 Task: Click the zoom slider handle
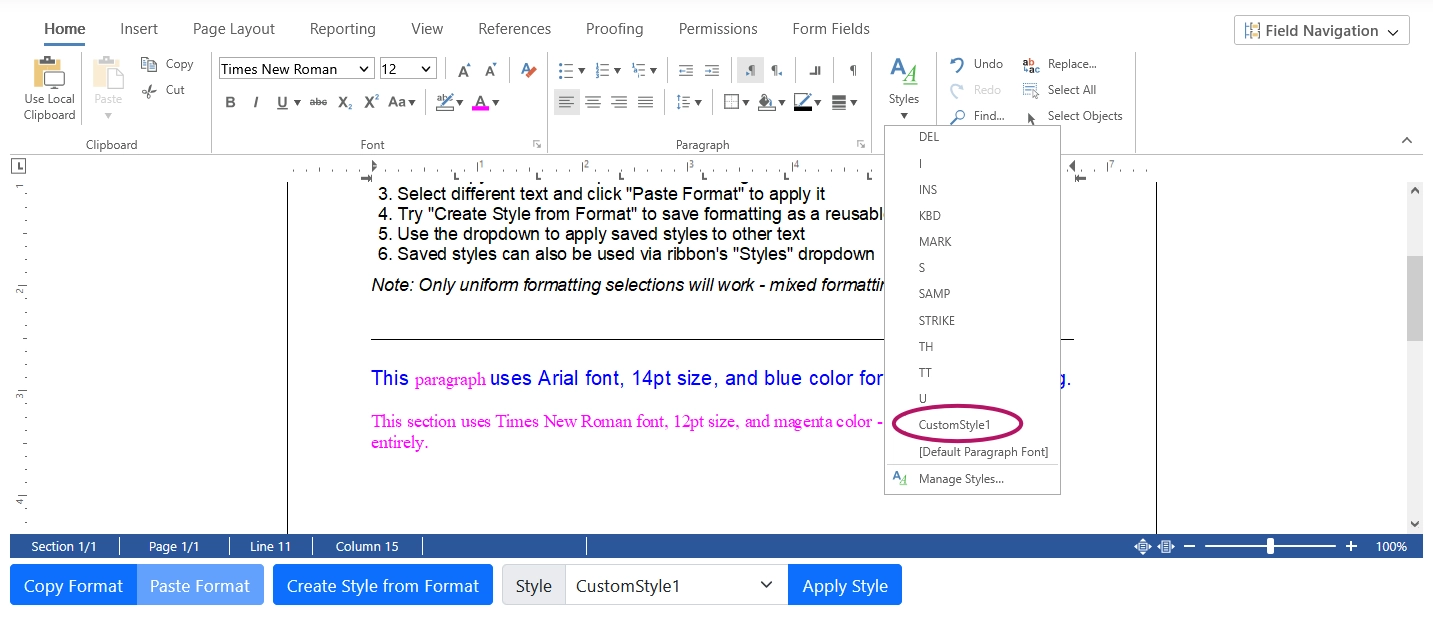1270,546
